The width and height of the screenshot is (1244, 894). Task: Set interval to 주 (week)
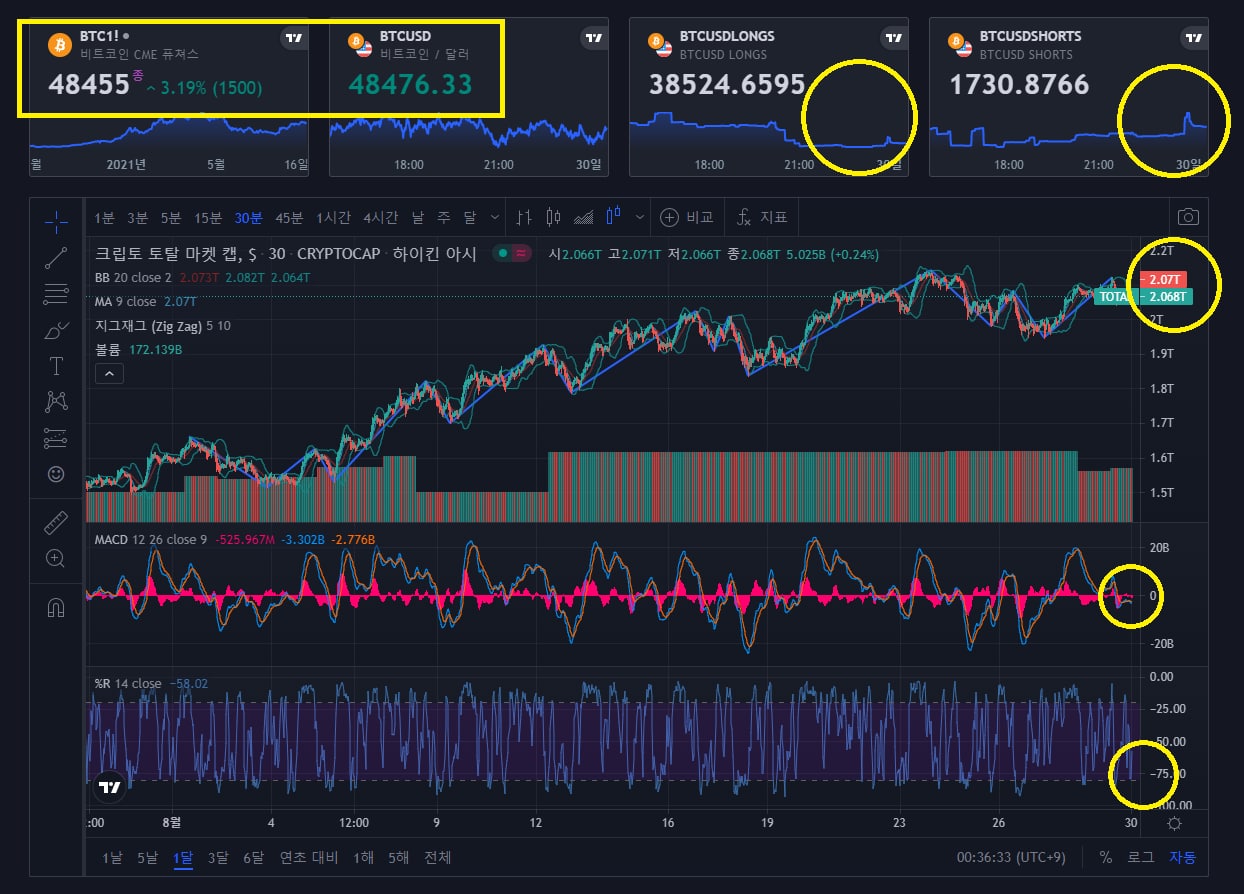pos(444,217)
